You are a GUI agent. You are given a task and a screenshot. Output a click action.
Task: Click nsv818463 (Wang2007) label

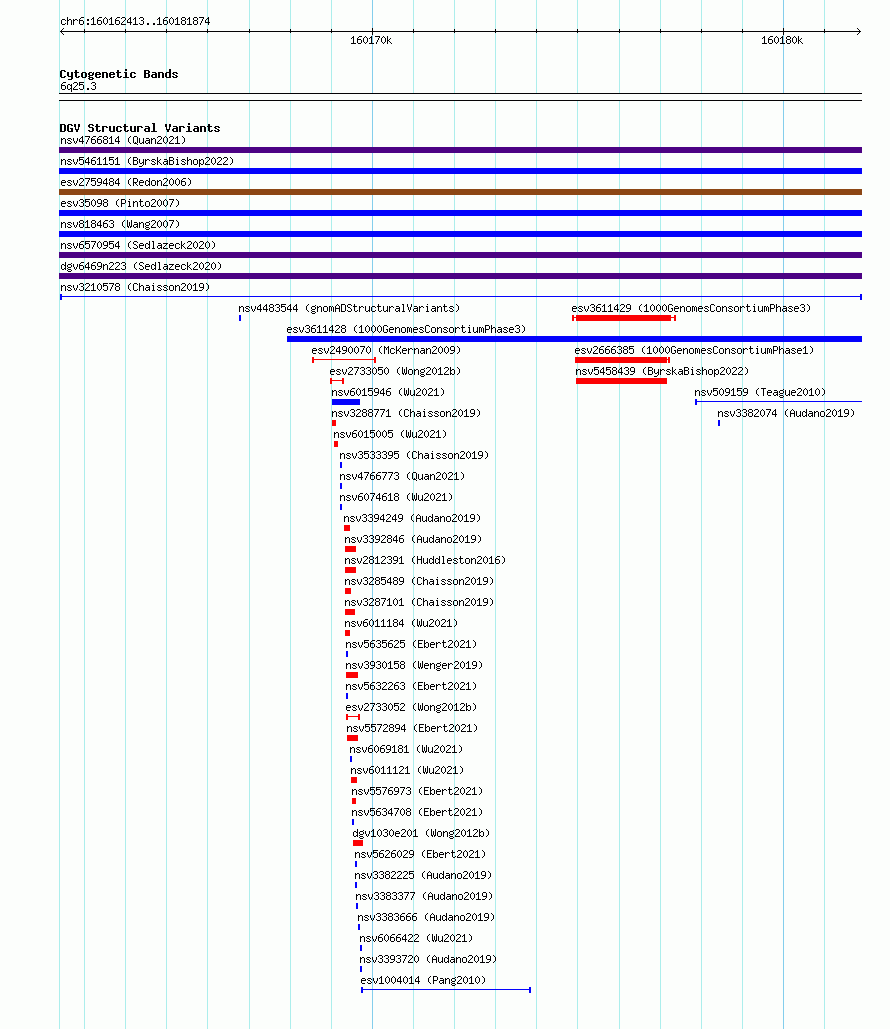coord(120,224)
